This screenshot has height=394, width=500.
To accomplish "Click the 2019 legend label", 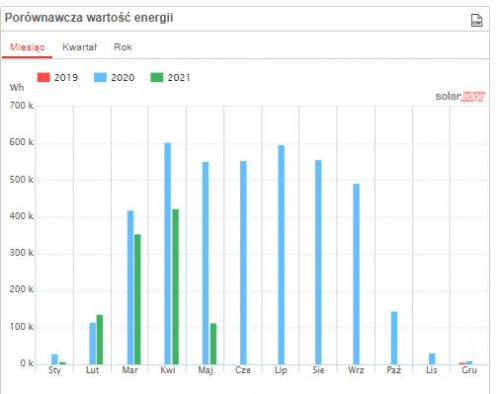I will click(x=66, y=78).
